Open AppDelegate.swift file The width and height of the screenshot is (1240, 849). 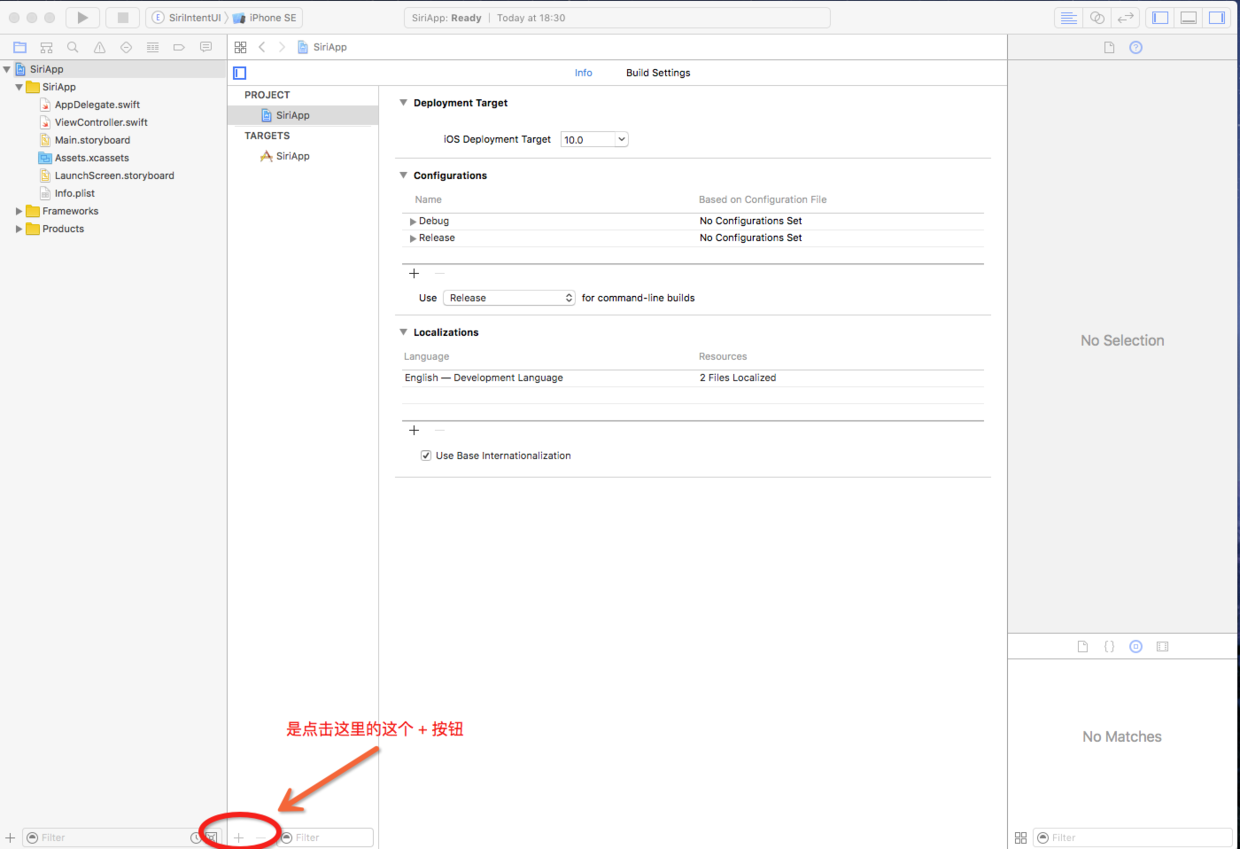point(97,105)
